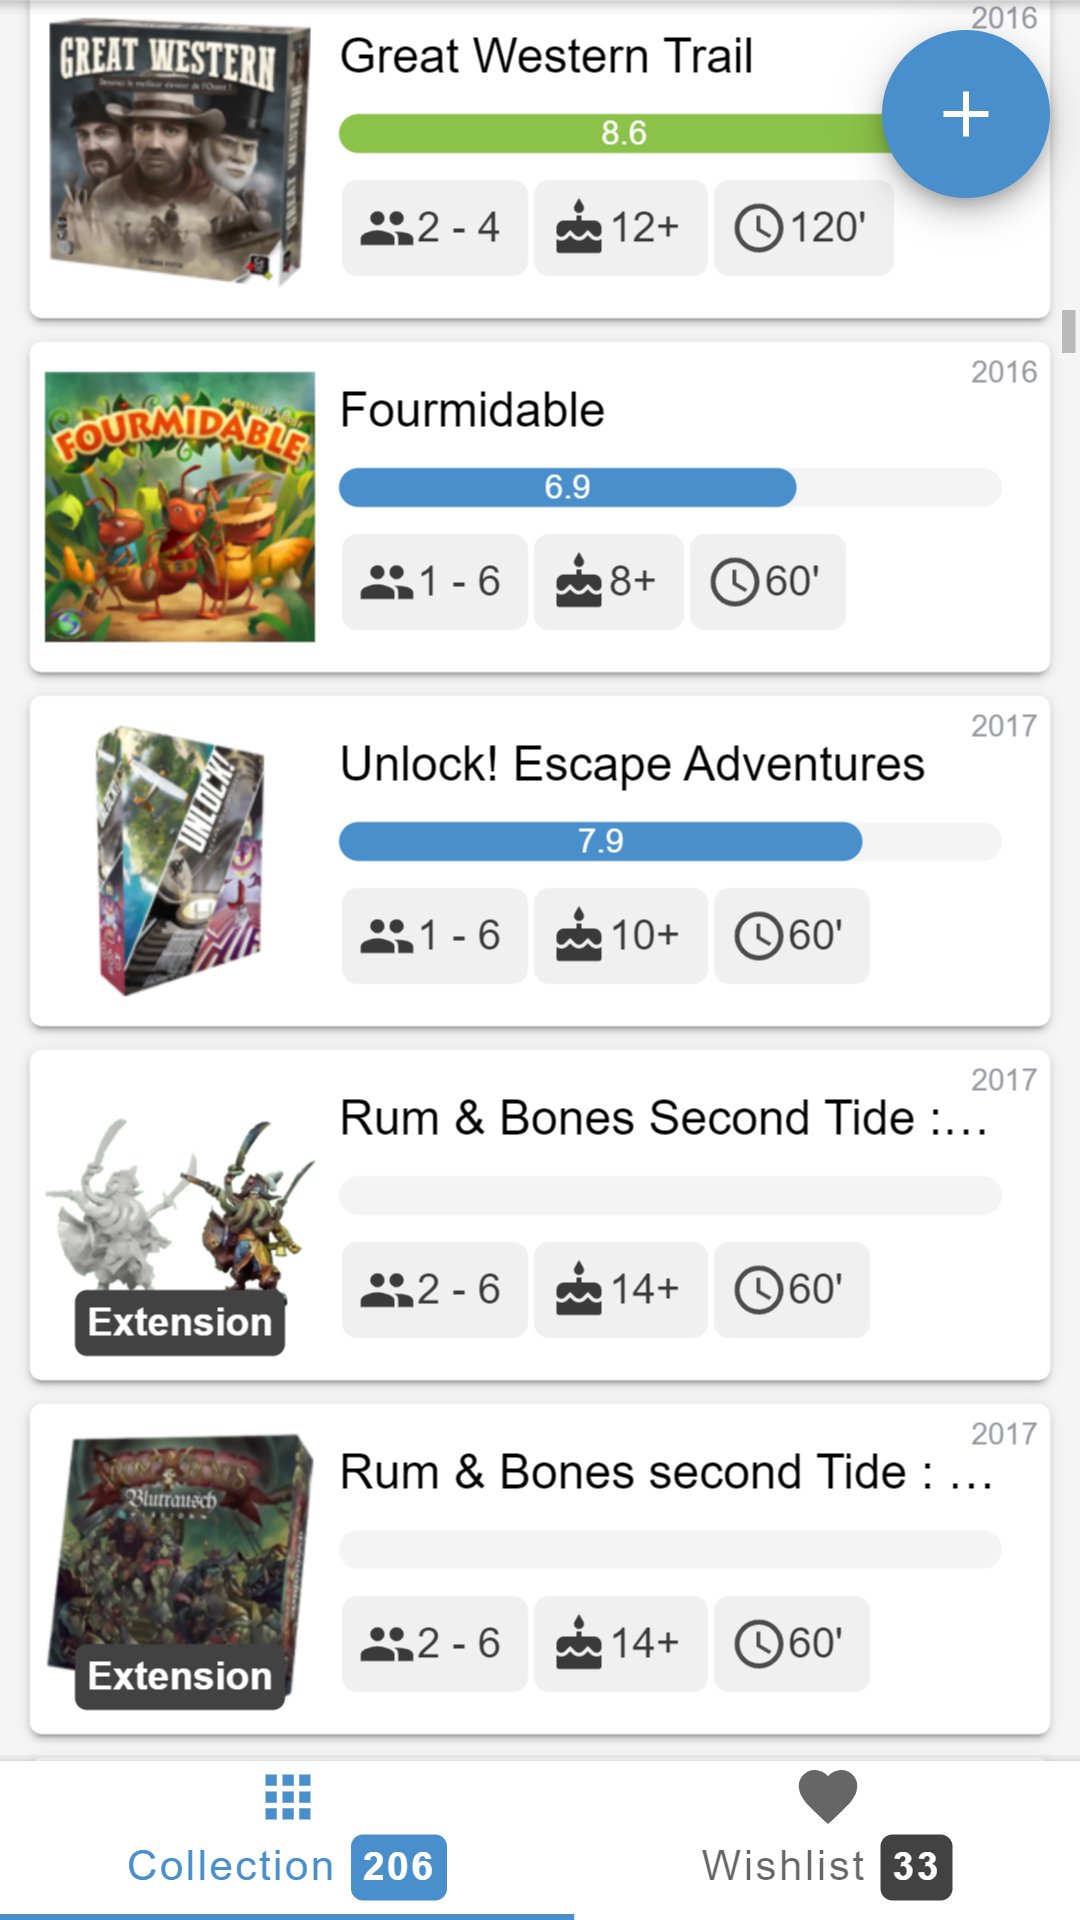Tap the Fourmidable 1 - 6 players icon
Viewport: 1080px width, 1920px height.
(x=387, y=582)
